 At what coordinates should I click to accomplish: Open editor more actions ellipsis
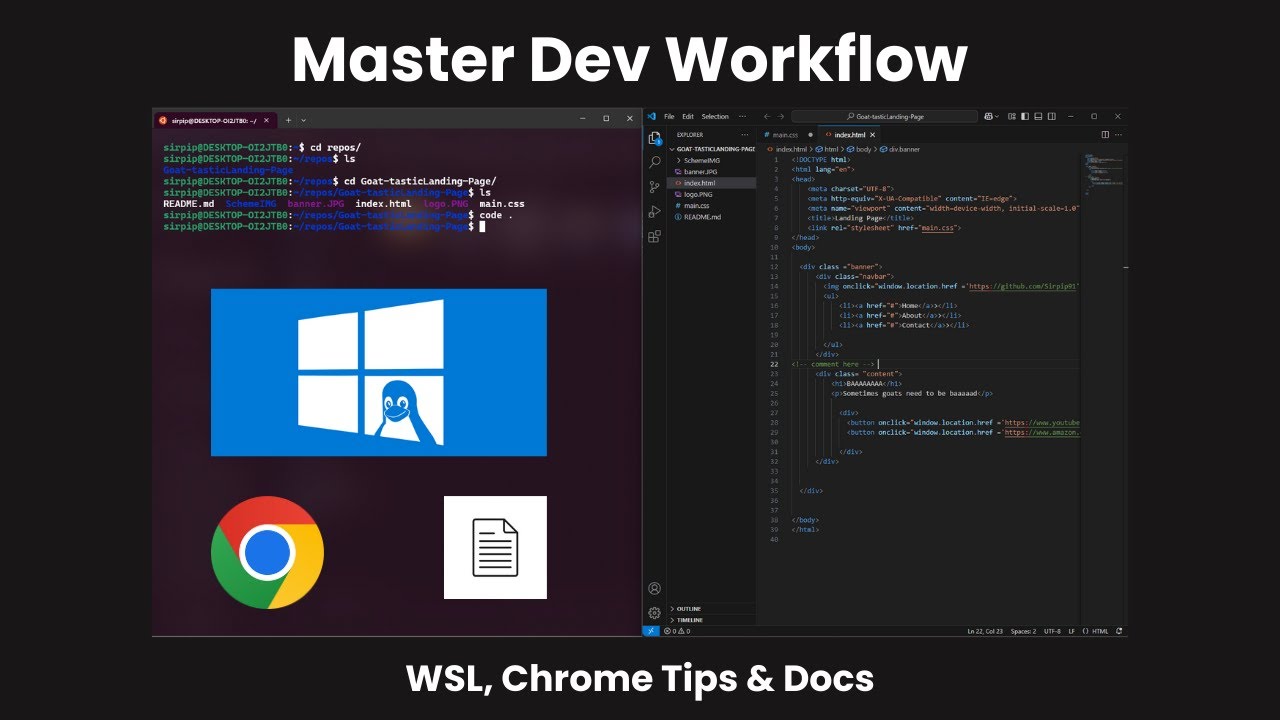pyautogui.click(x=1119, y=134)
